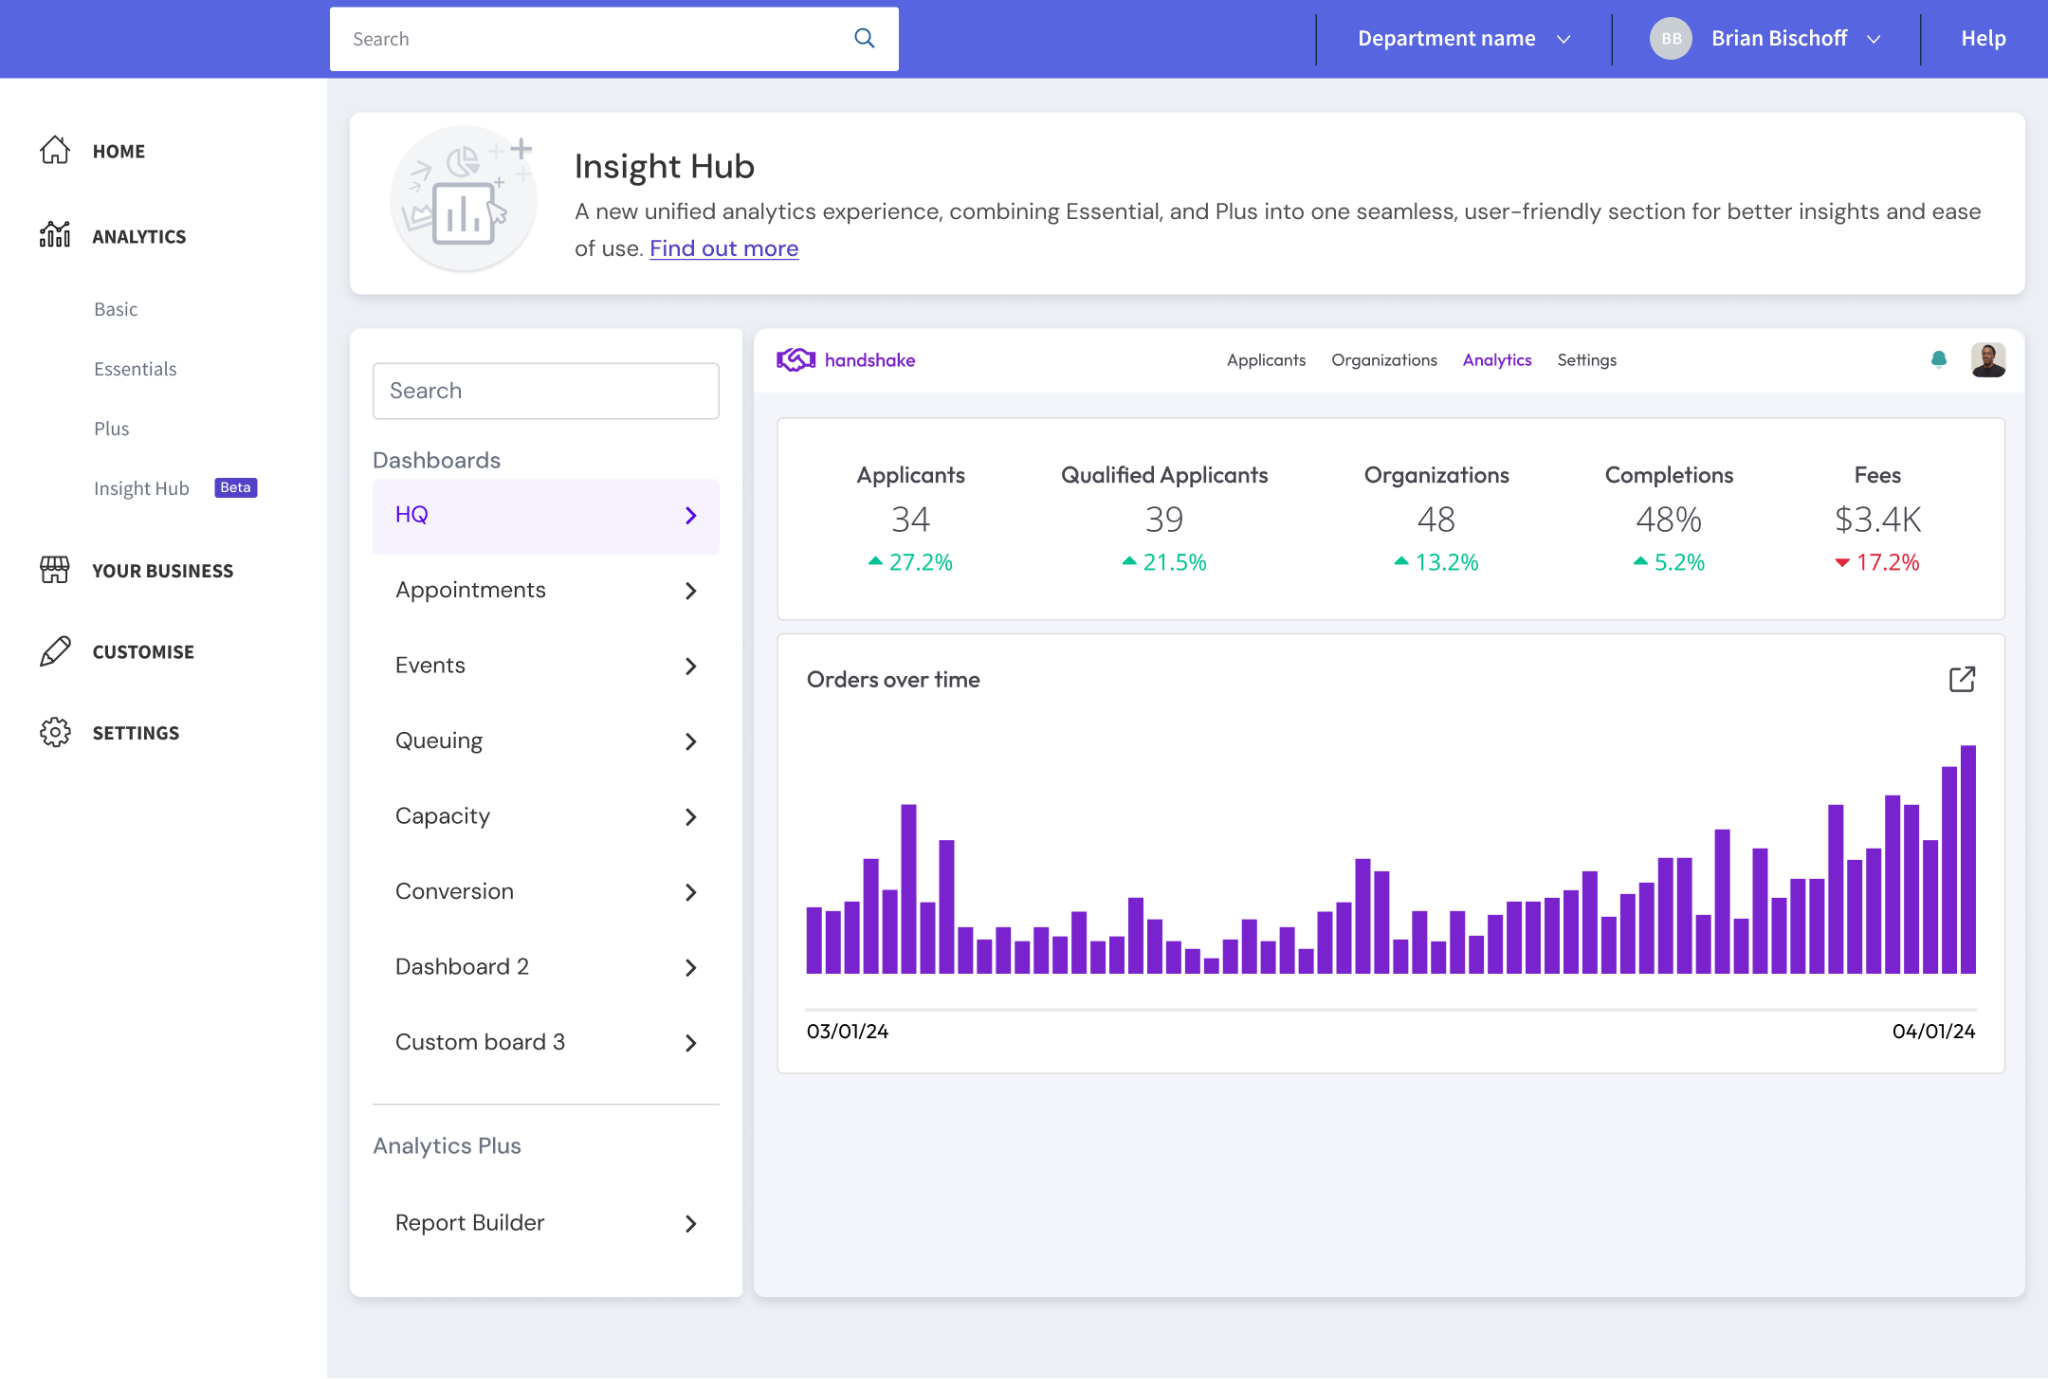Click the Home house icon
This screenshot has height=1379, width=2048.
click(55, 150)
